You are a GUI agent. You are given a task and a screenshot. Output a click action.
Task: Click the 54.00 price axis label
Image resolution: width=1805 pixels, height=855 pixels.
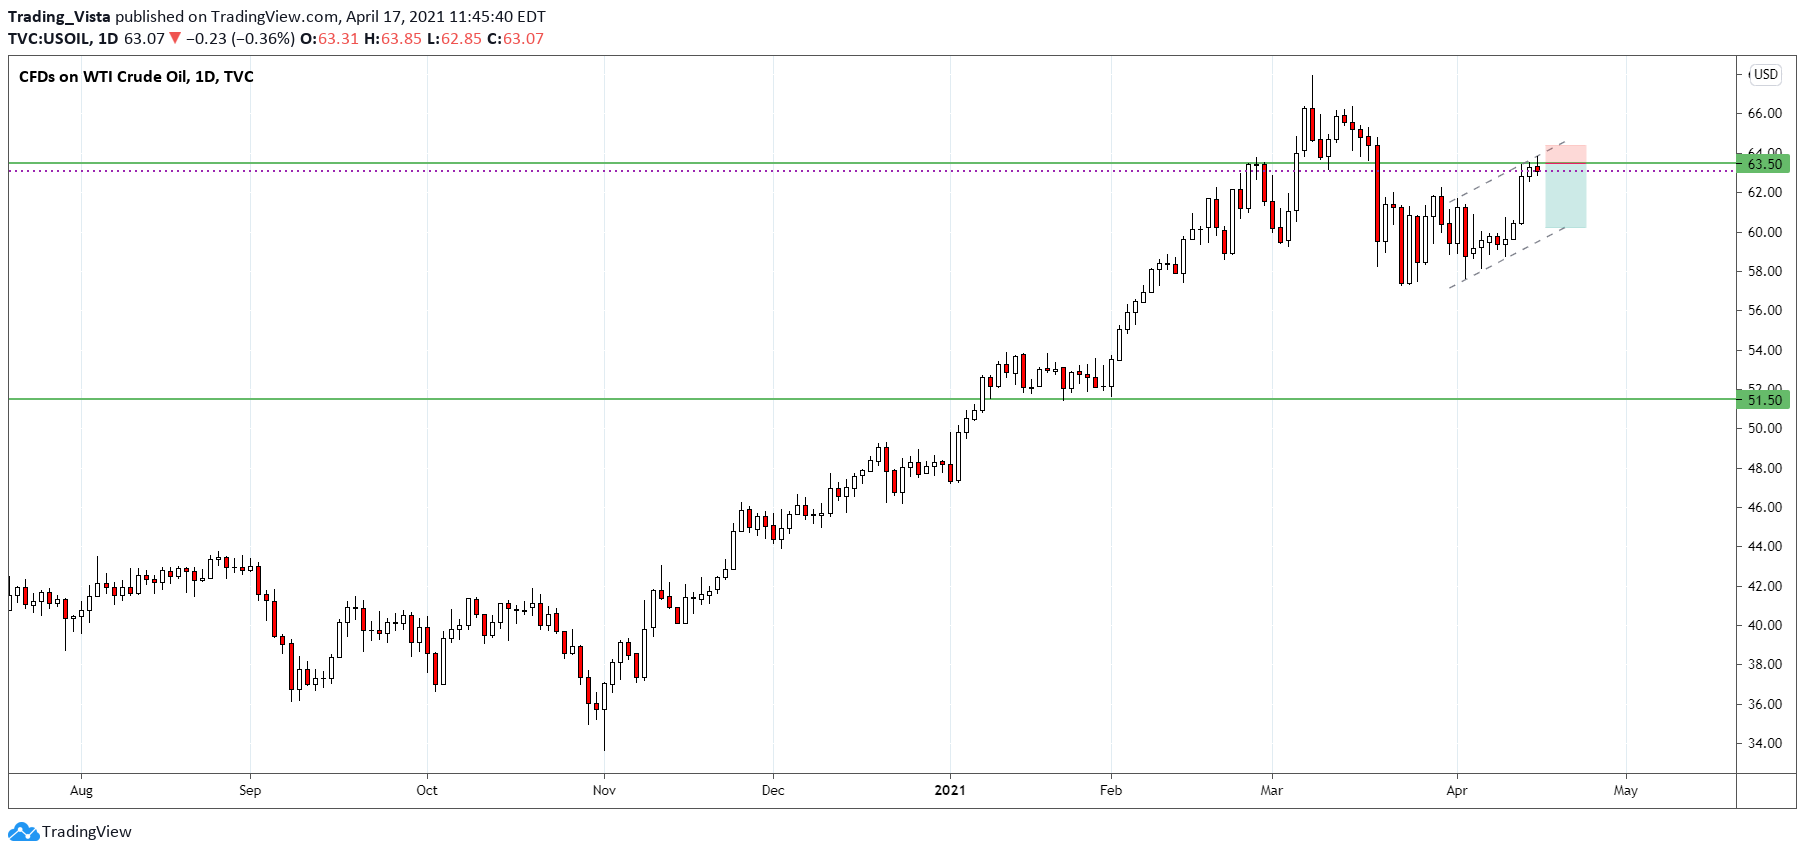coord(1765,350)
